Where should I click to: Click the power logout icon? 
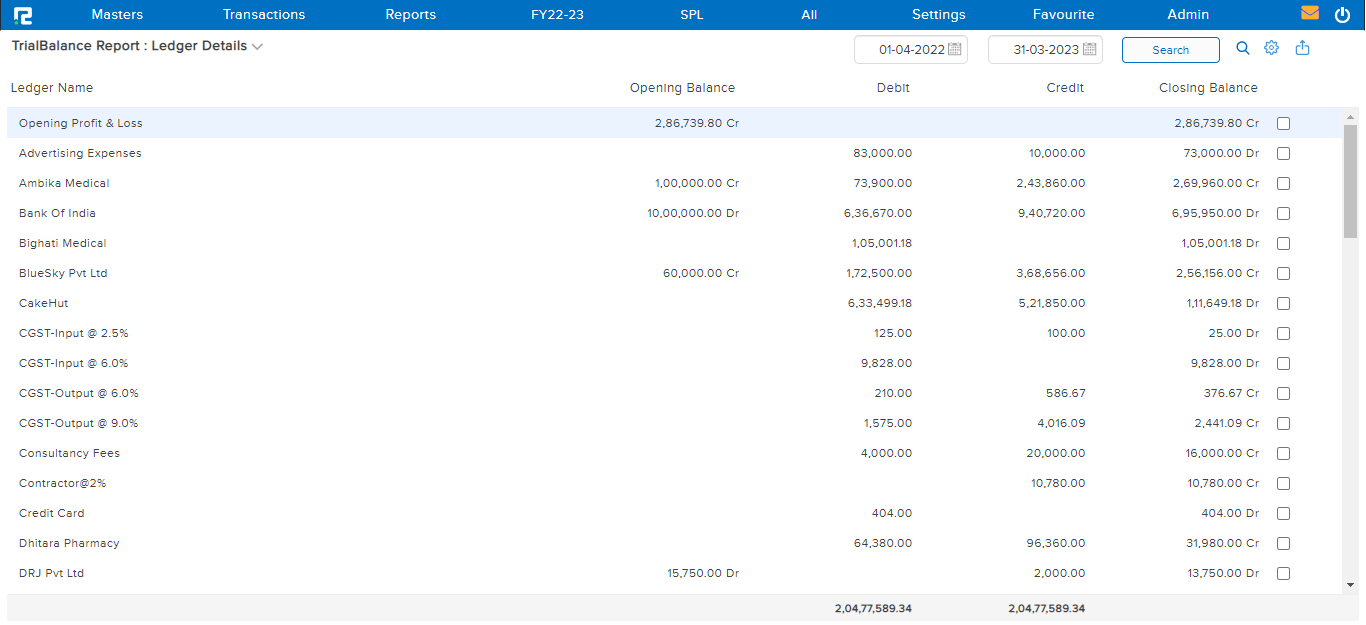1342,14
